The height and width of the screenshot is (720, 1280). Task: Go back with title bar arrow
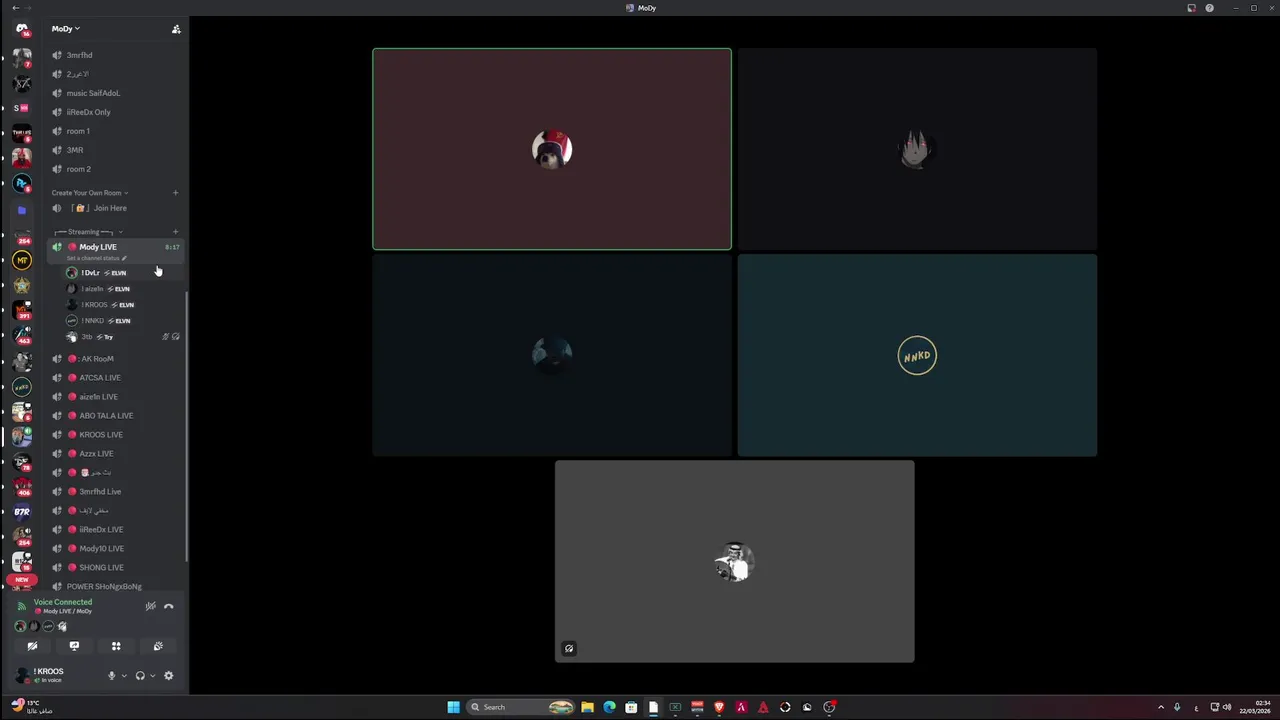14,8
